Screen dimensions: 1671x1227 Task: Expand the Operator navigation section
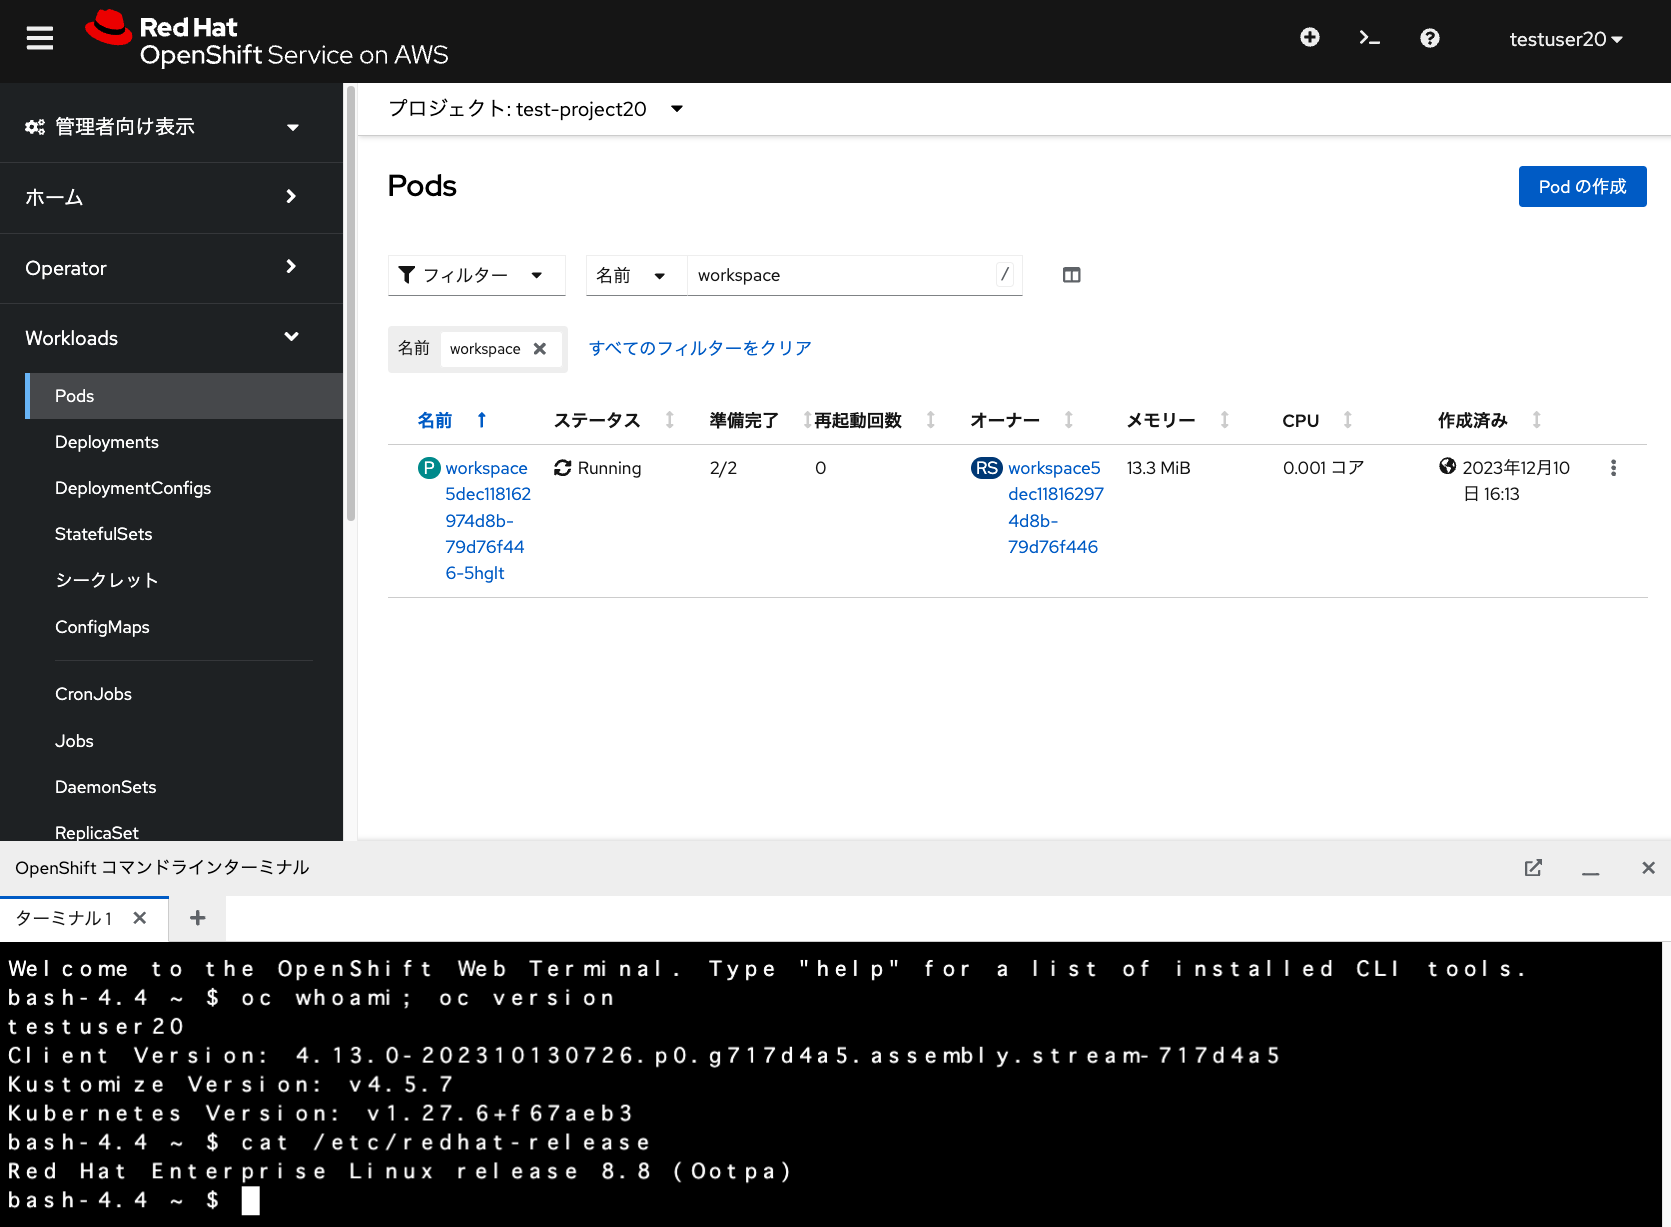162,268
